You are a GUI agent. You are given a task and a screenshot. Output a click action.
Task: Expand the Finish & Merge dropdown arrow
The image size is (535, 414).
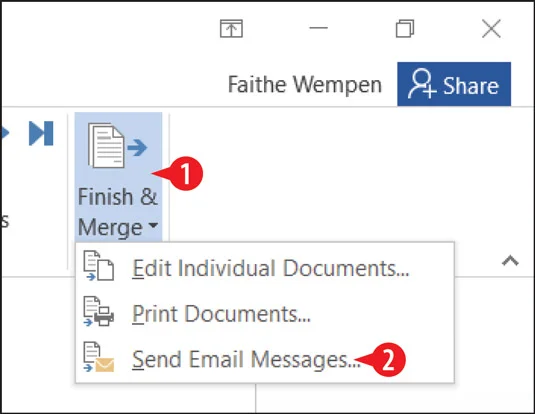click(x=153, y=226)
